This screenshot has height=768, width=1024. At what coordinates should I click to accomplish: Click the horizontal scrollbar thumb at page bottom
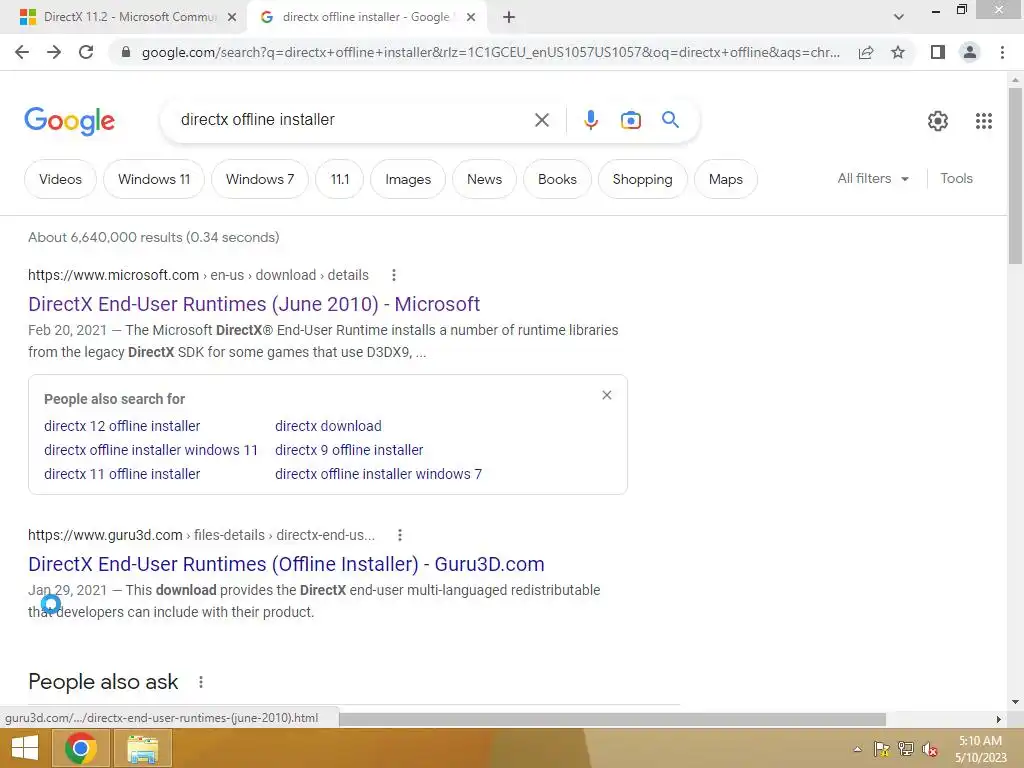pyautogui.click(x=612, y=719)
